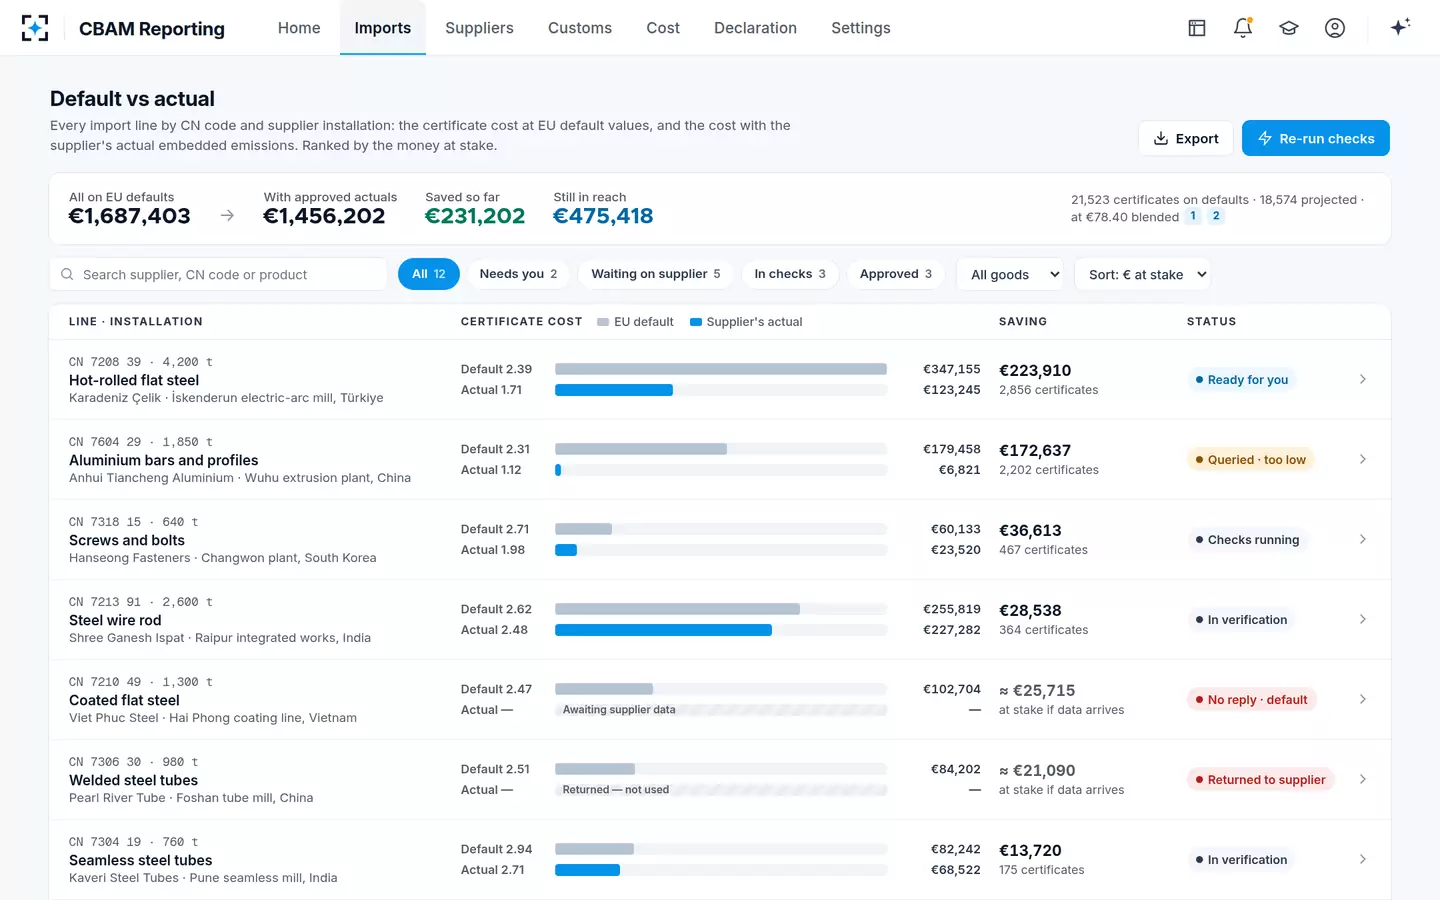
Task: Click the Re-run checks button
Action: (1316, 138)
